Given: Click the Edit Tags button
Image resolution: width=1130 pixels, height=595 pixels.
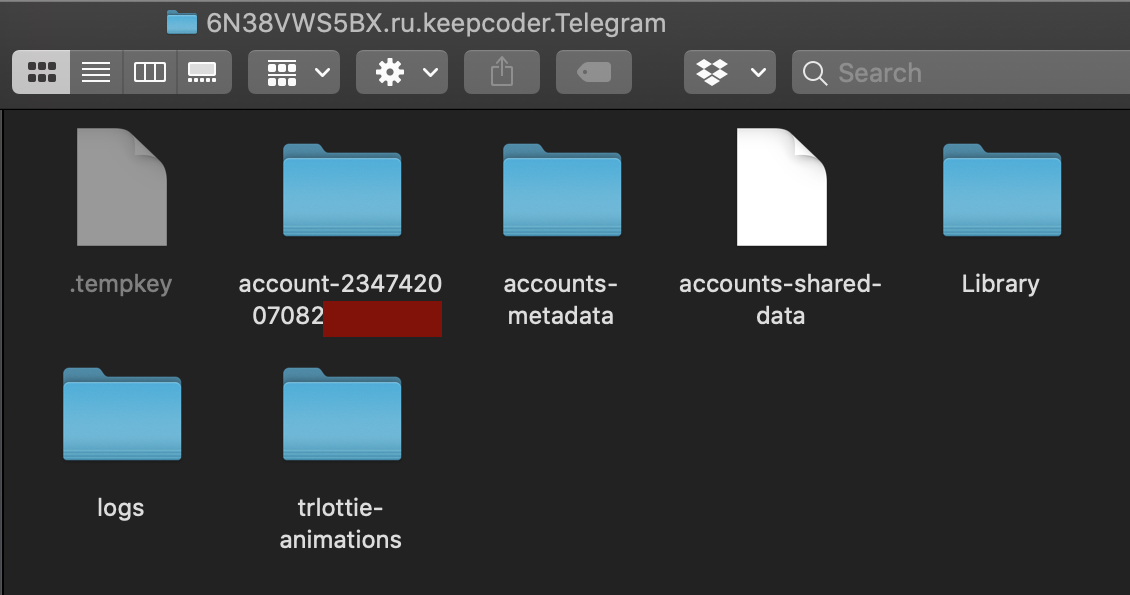Looking at the screenshot, I should coord(594,72).
